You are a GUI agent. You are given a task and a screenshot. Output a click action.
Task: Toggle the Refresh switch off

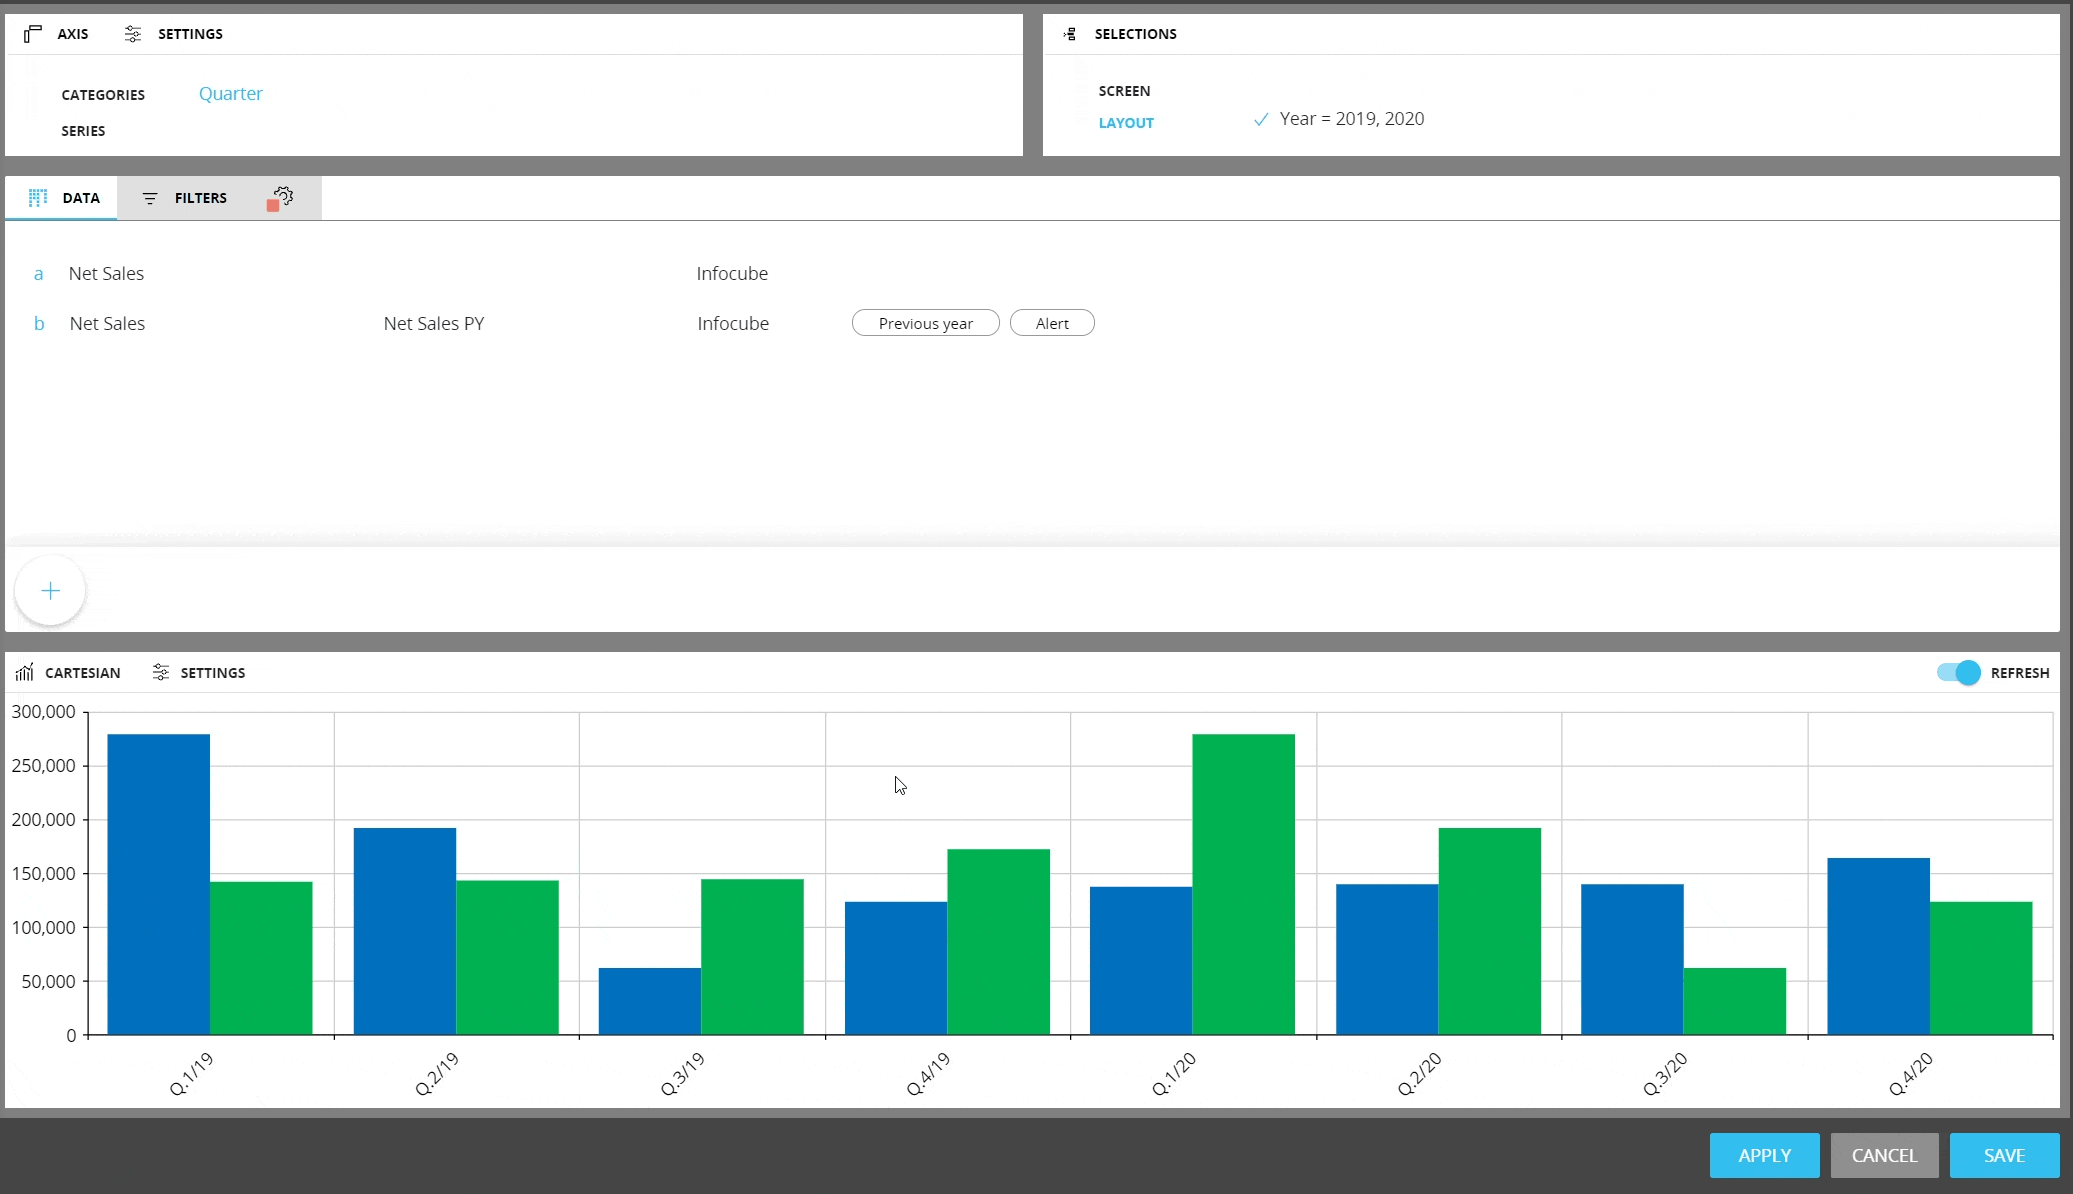tap(1958, 673)
